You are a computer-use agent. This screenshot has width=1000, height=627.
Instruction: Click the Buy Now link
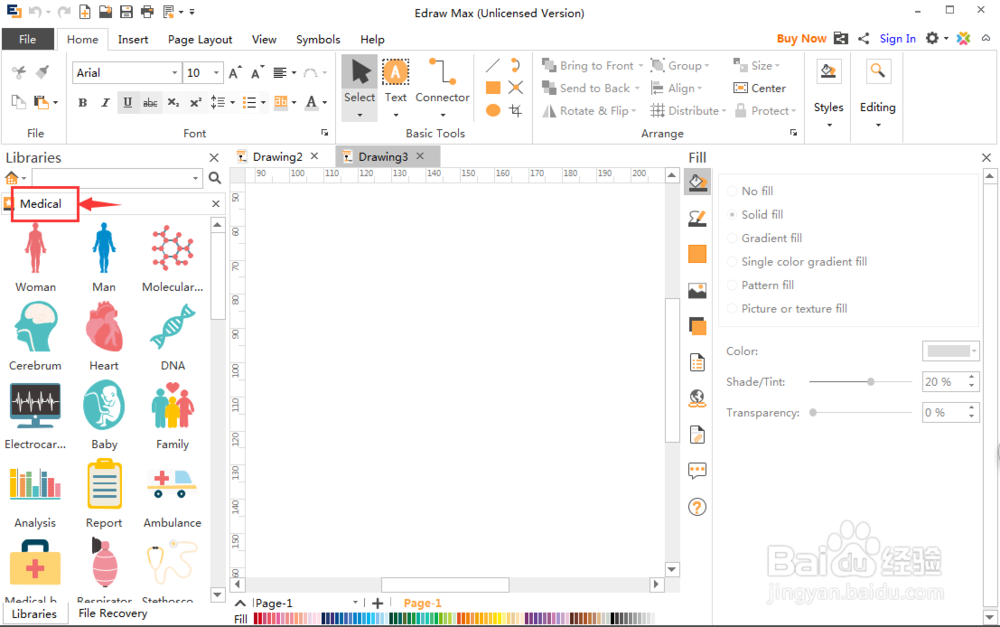point(801,39)
